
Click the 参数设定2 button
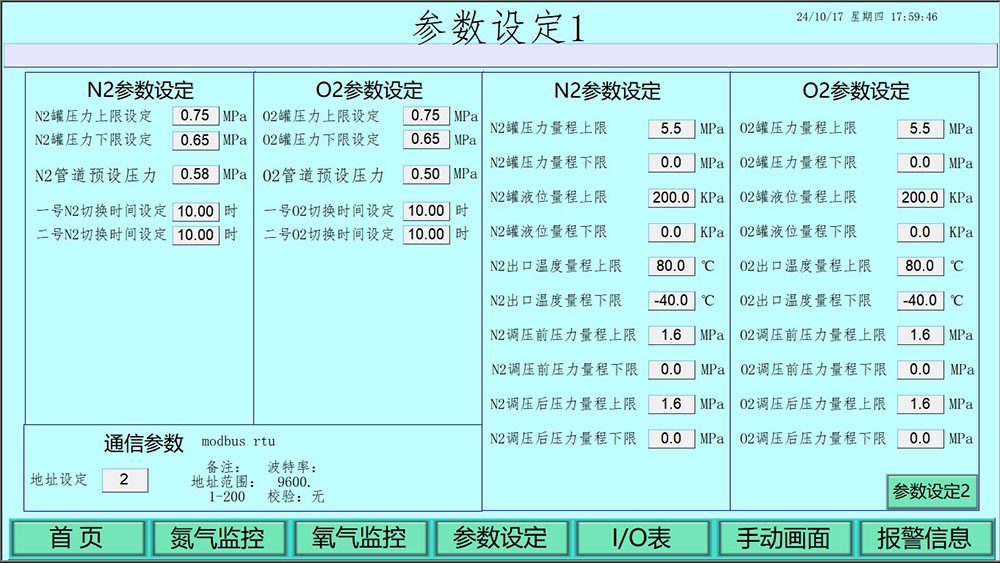pos(931,491)
